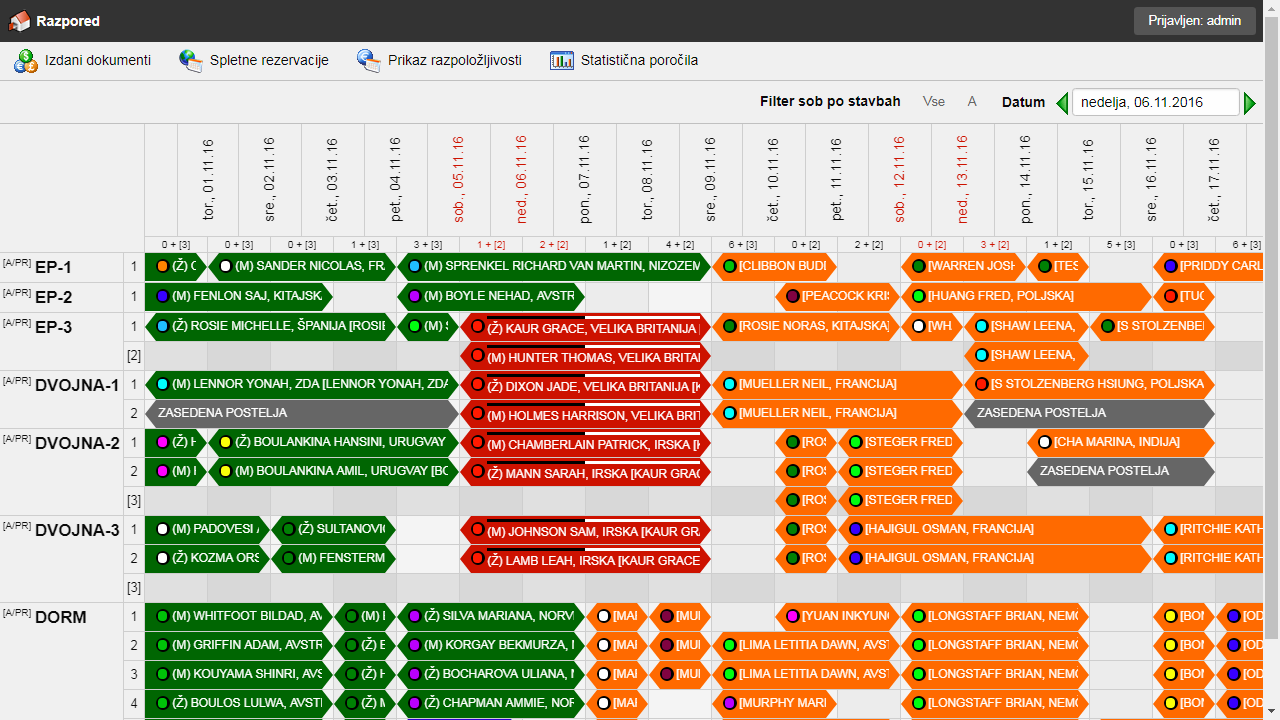Click the EP-1 room label
This screenshot has height=720, width=1280.
tap(53, 268)
